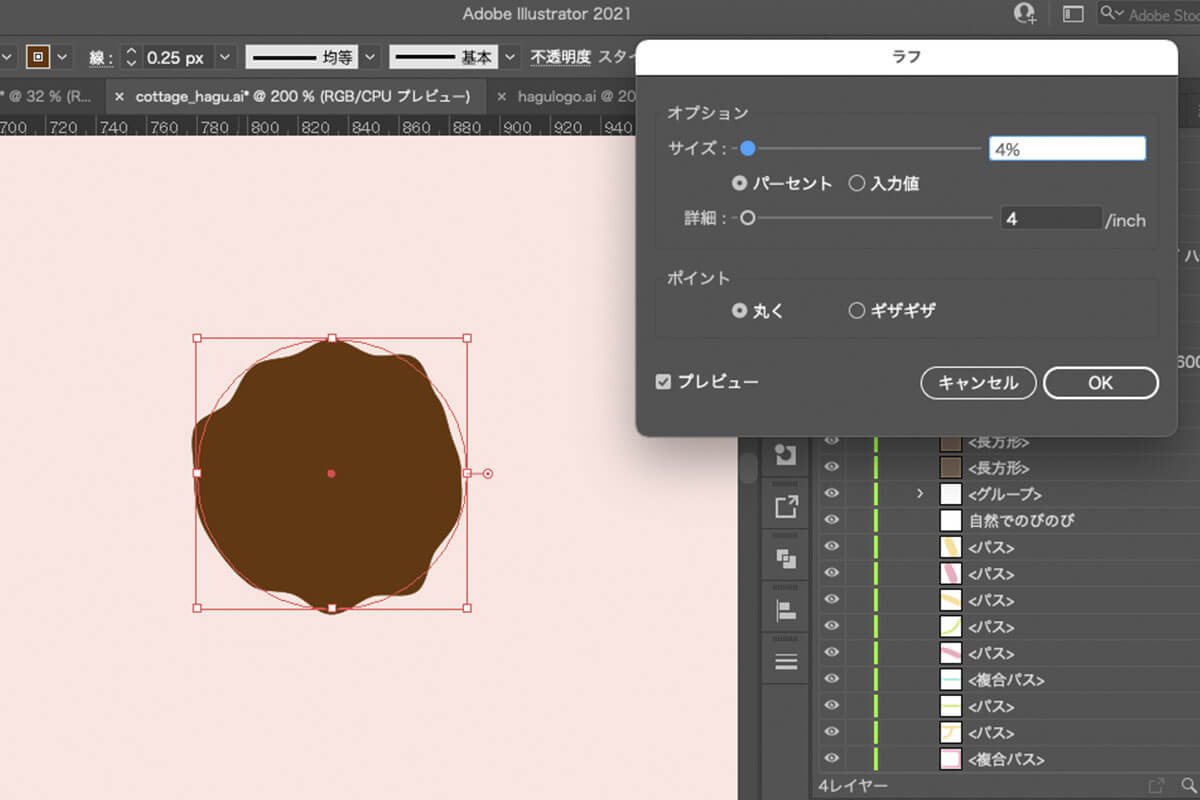Click the arrange workspace layout icon
Screen dimensions: 1200x800
[x=1073, y=14]
